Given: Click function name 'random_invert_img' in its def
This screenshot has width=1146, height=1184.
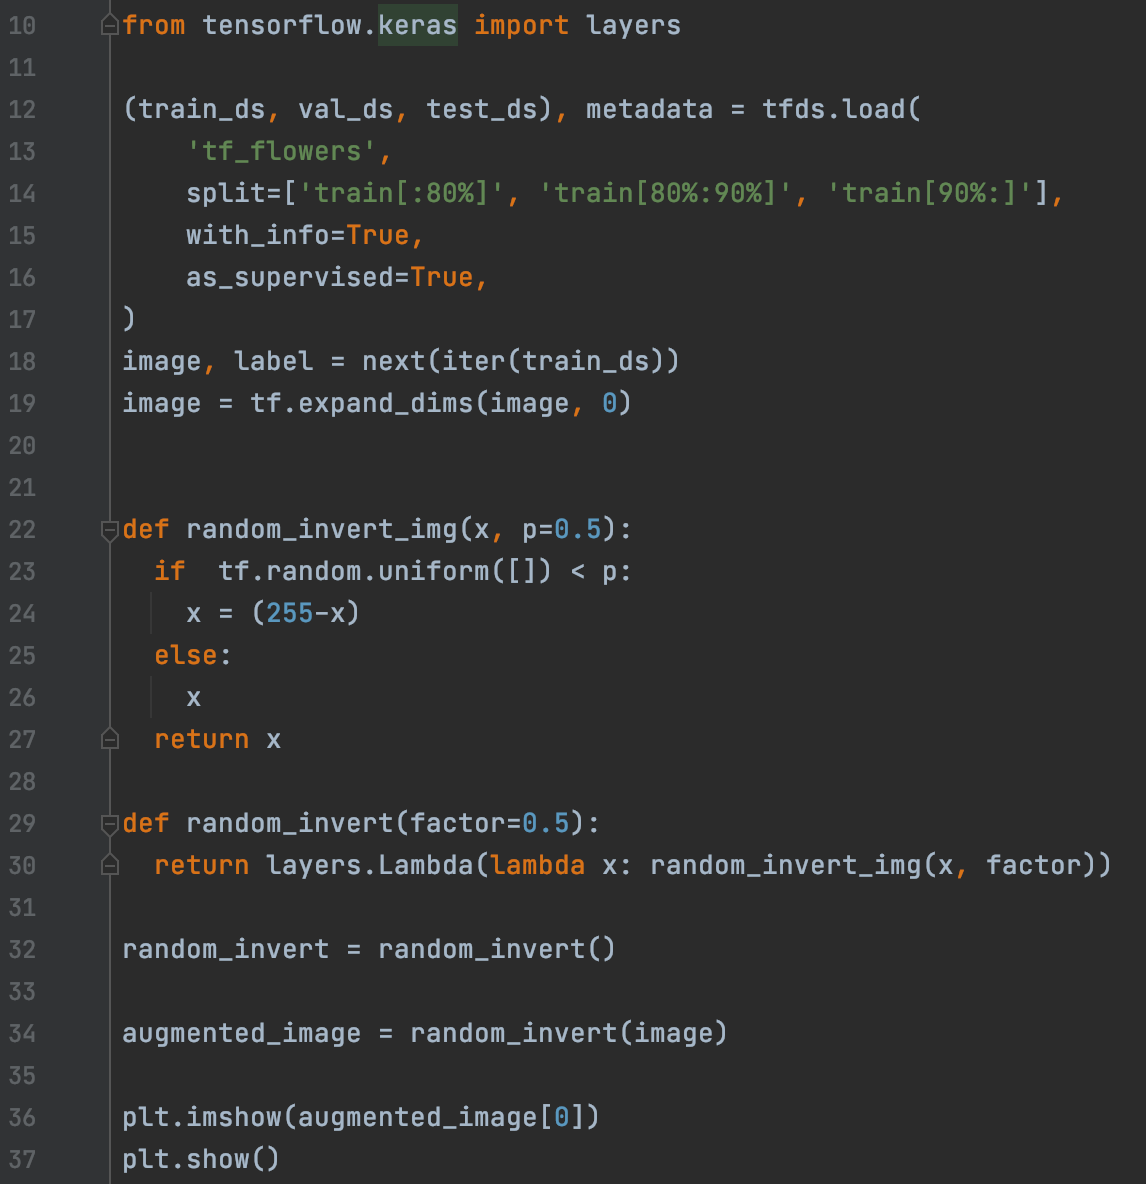Looking at the screenshot, I should [322, 529].
